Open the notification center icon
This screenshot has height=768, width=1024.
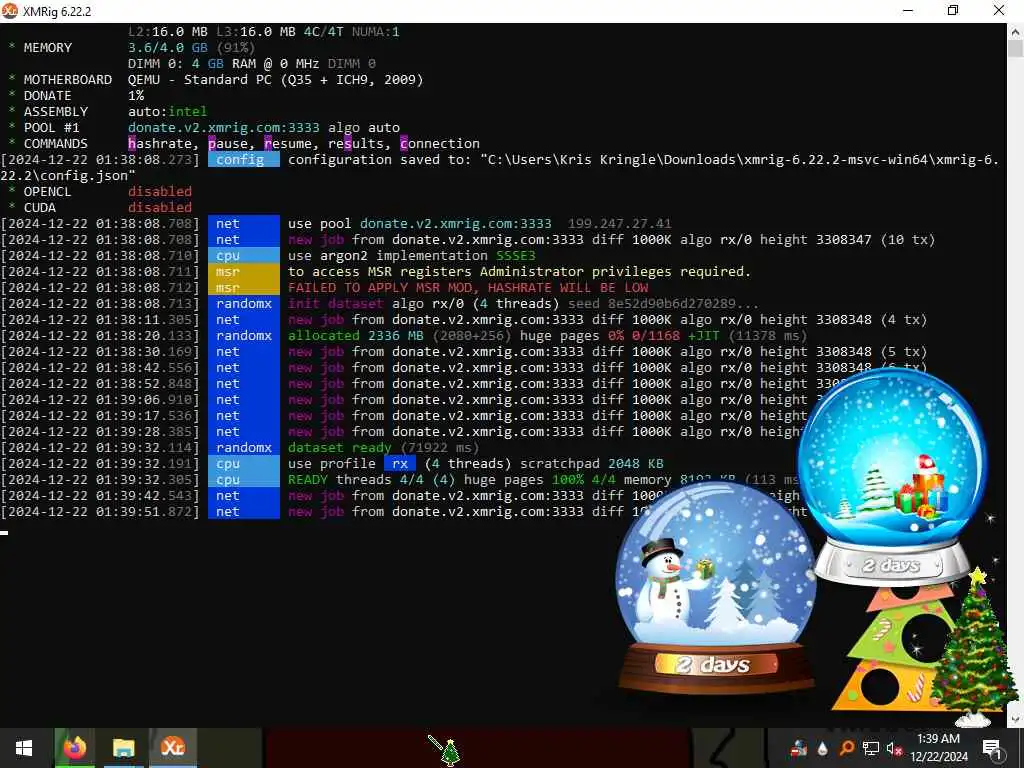click(992, 748)
